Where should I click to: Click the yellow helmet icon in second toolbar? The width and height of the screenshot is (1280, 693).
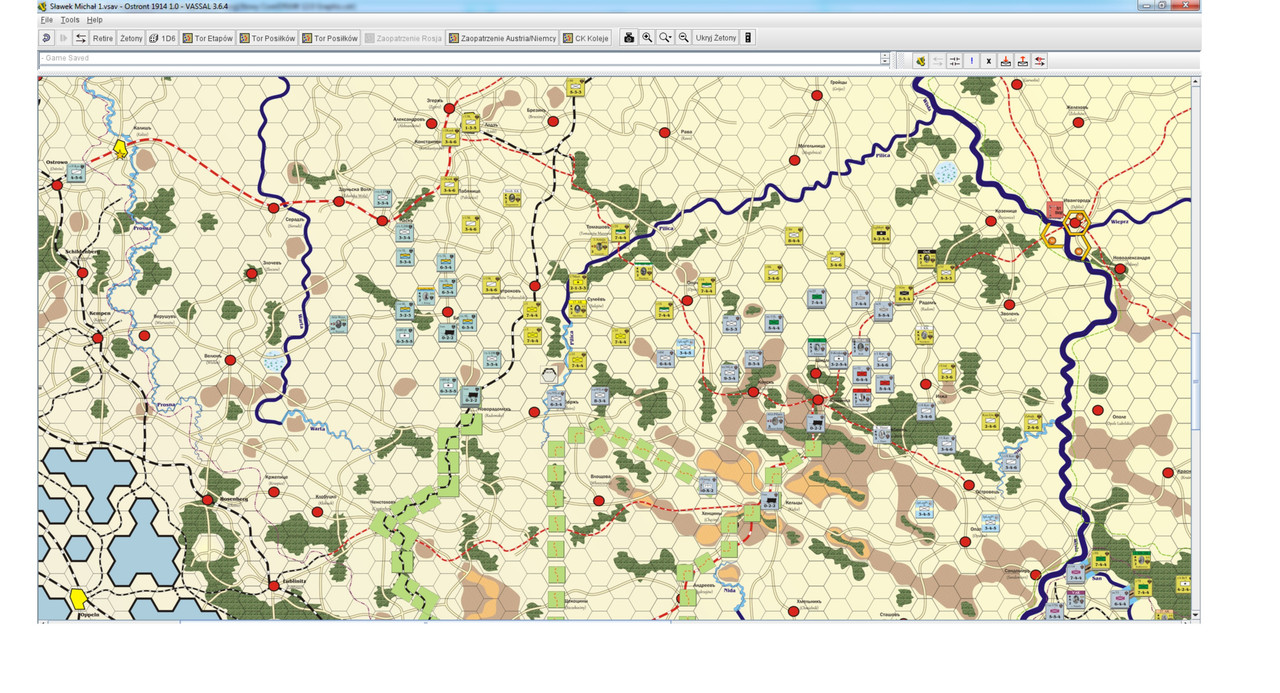[x=920, y=61]
